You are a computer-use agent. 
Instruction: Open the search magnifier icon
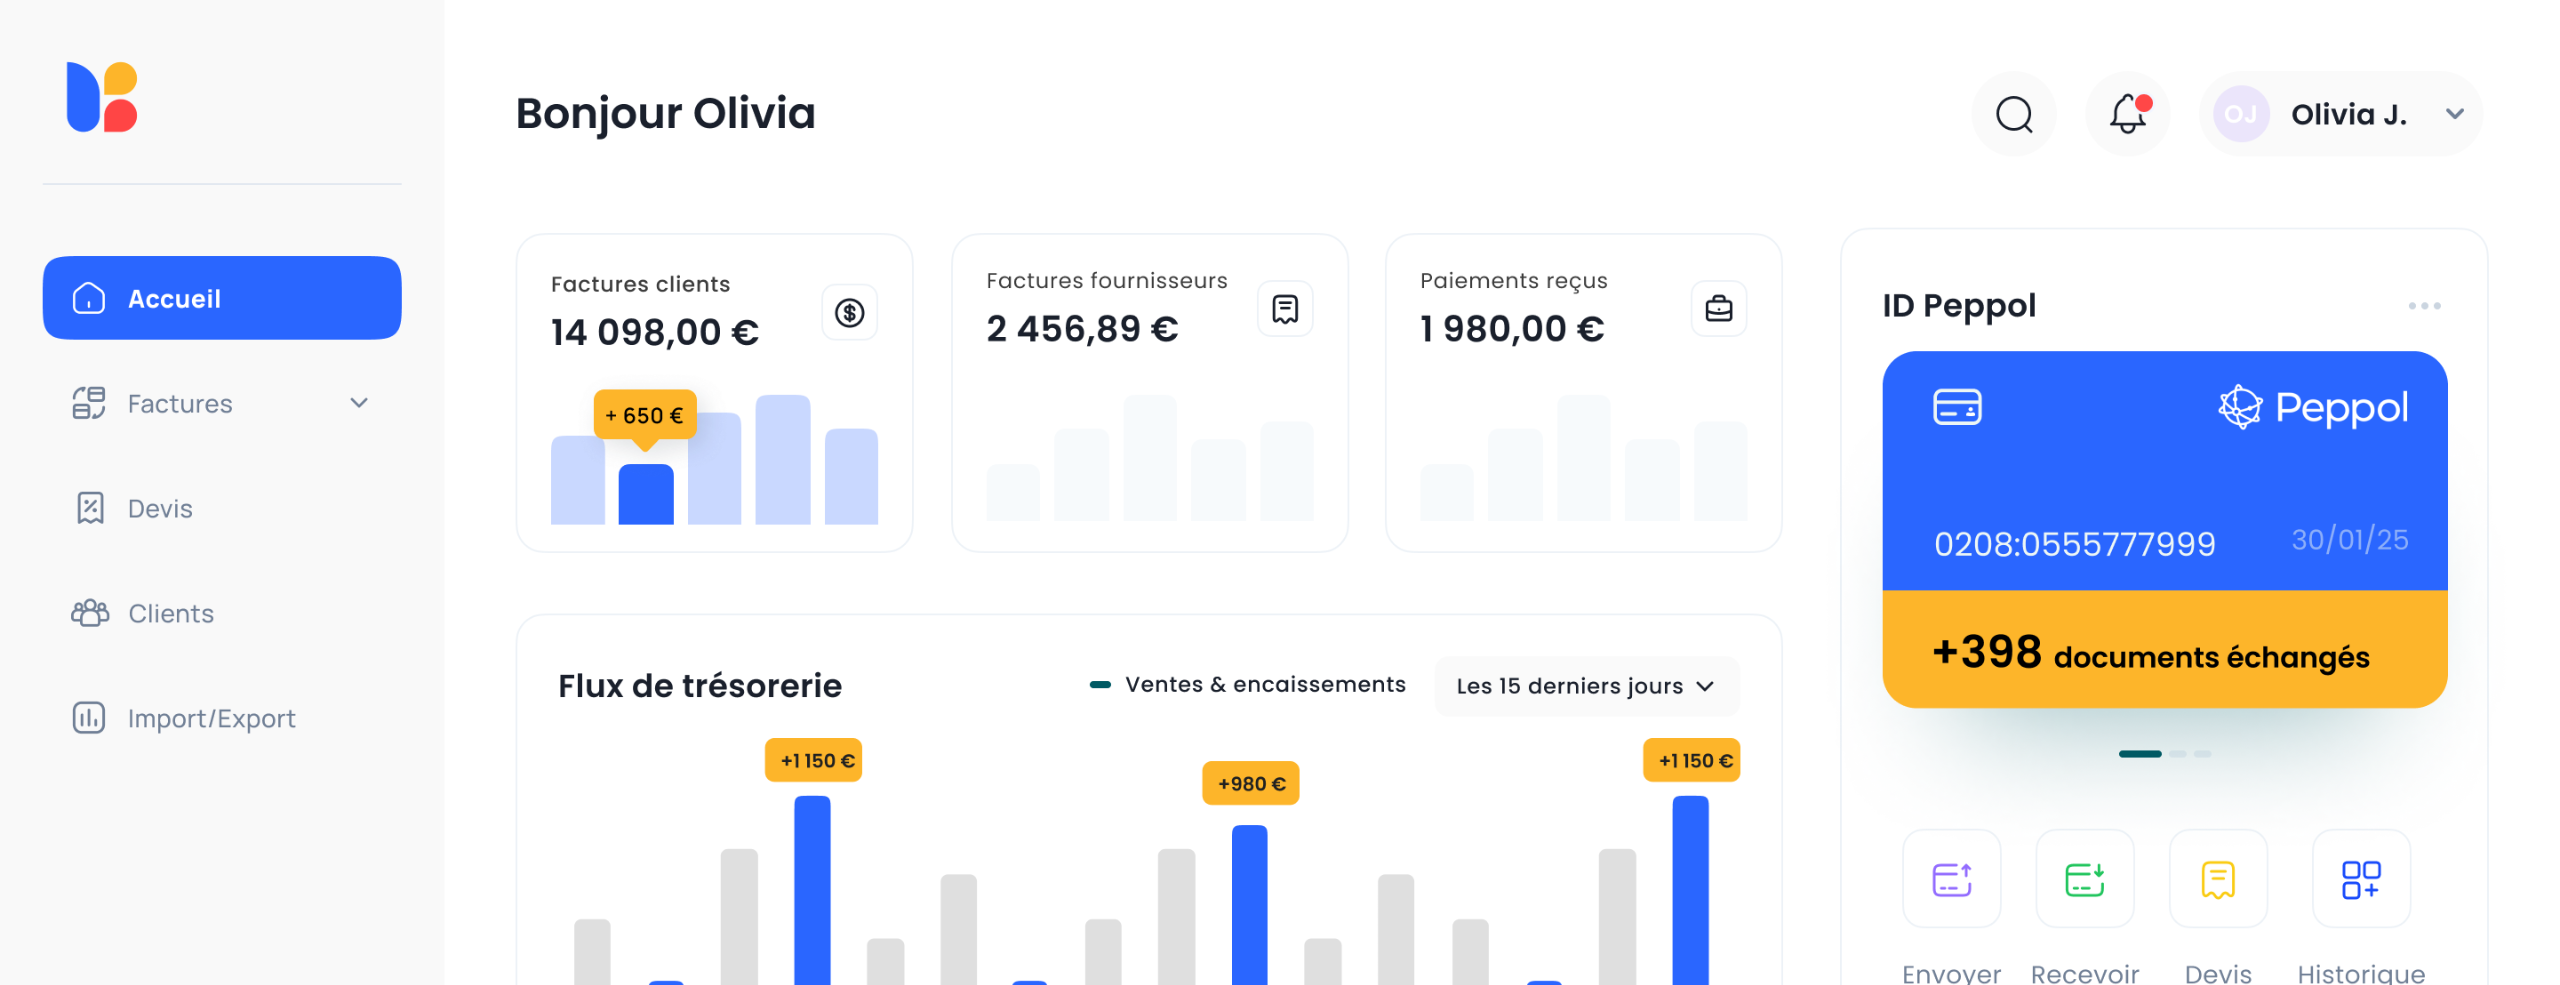point(2013,114)
